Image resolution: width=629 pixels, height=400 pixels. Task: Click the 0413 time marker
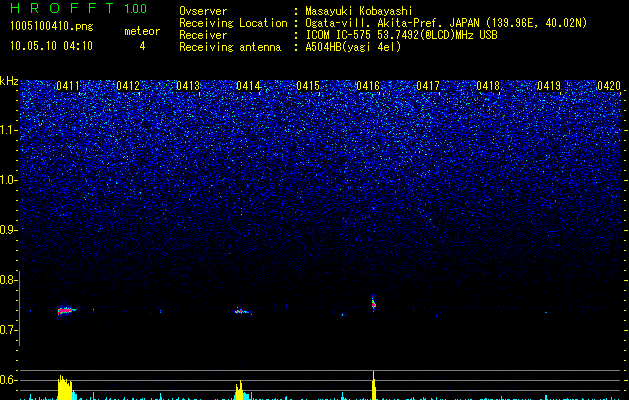[188, 86]
